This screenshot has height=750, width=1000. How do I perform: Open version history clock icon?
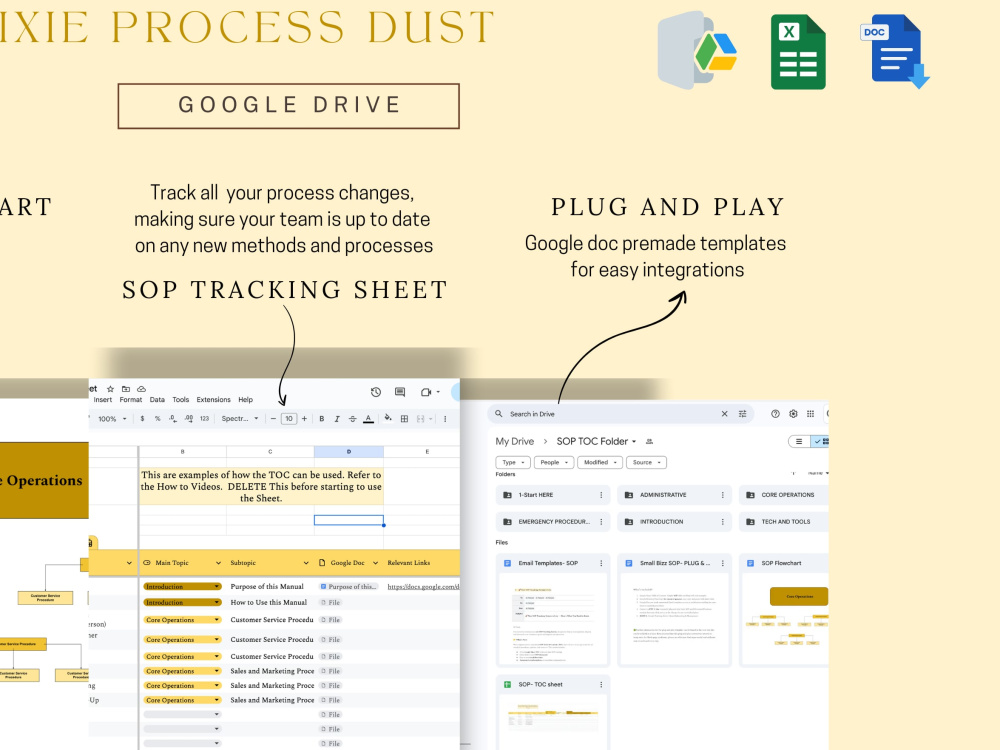(376, 392)
